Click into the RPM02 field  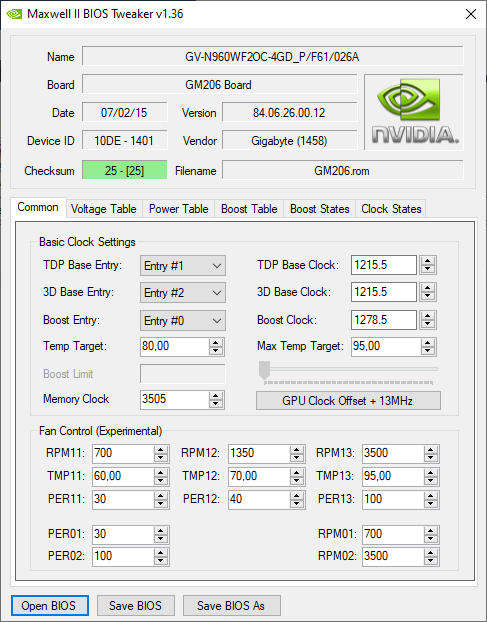click(393, 557)
